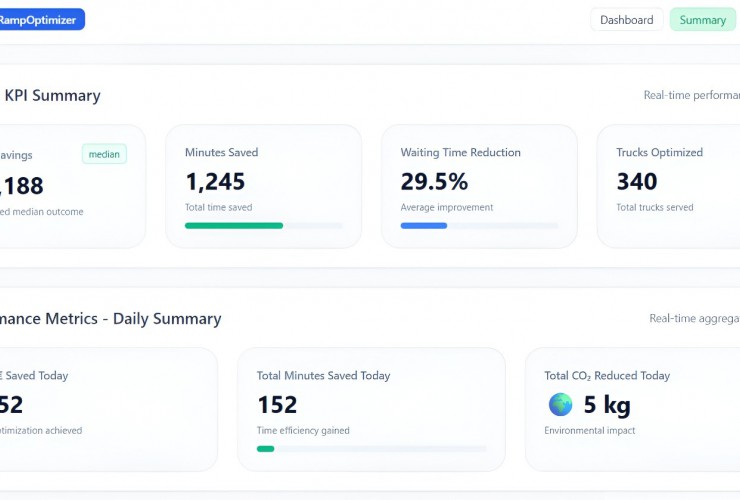Select the Trucks Optimized card
Viewport: 740px width, 500px height.
[668, 186]
